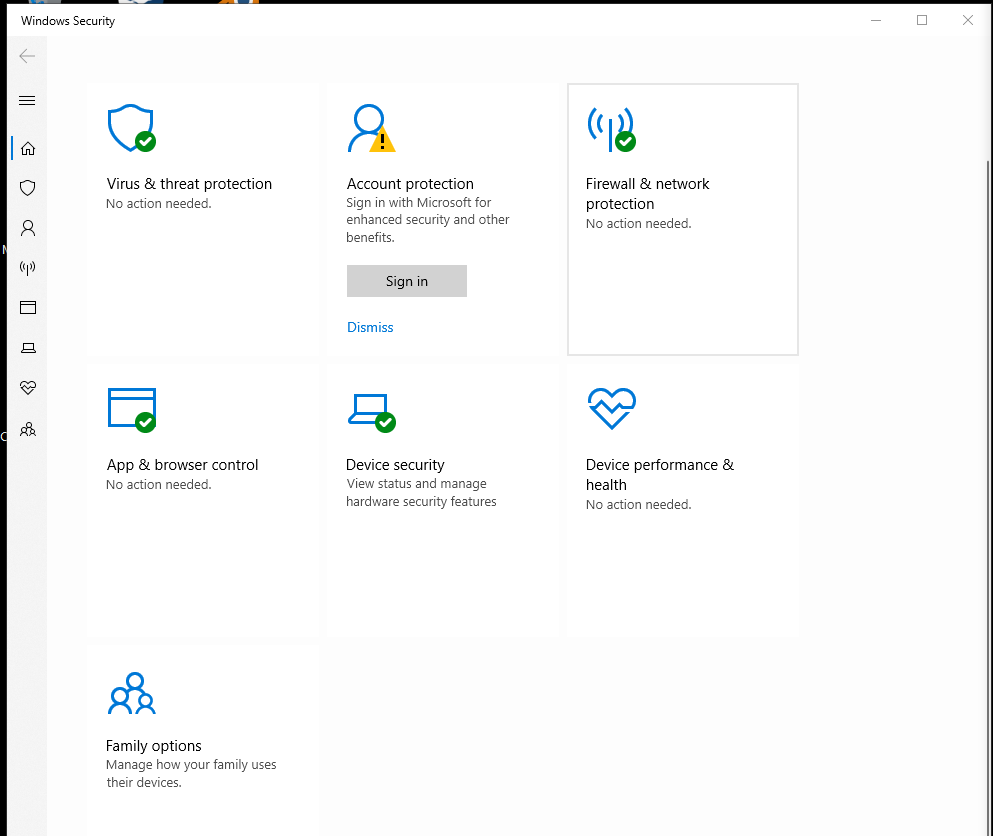Click the back arrow to go back
Viewport: 993px width, 836px height.
27,56
